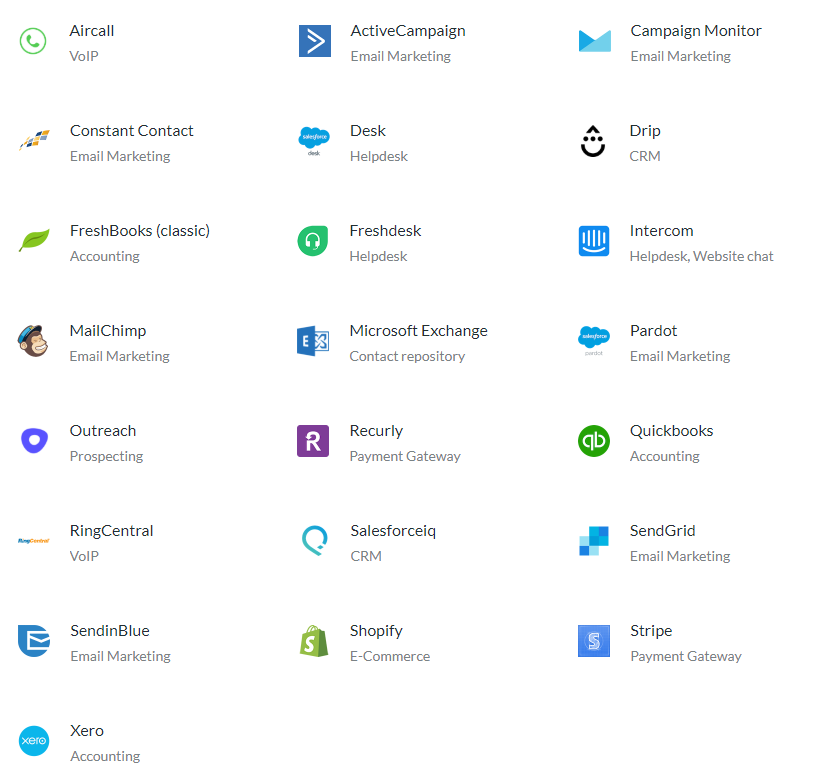Click 'Email Marketing' under MailChimp
This screenshot has height=779, width=832.
[x=119, y=356]
